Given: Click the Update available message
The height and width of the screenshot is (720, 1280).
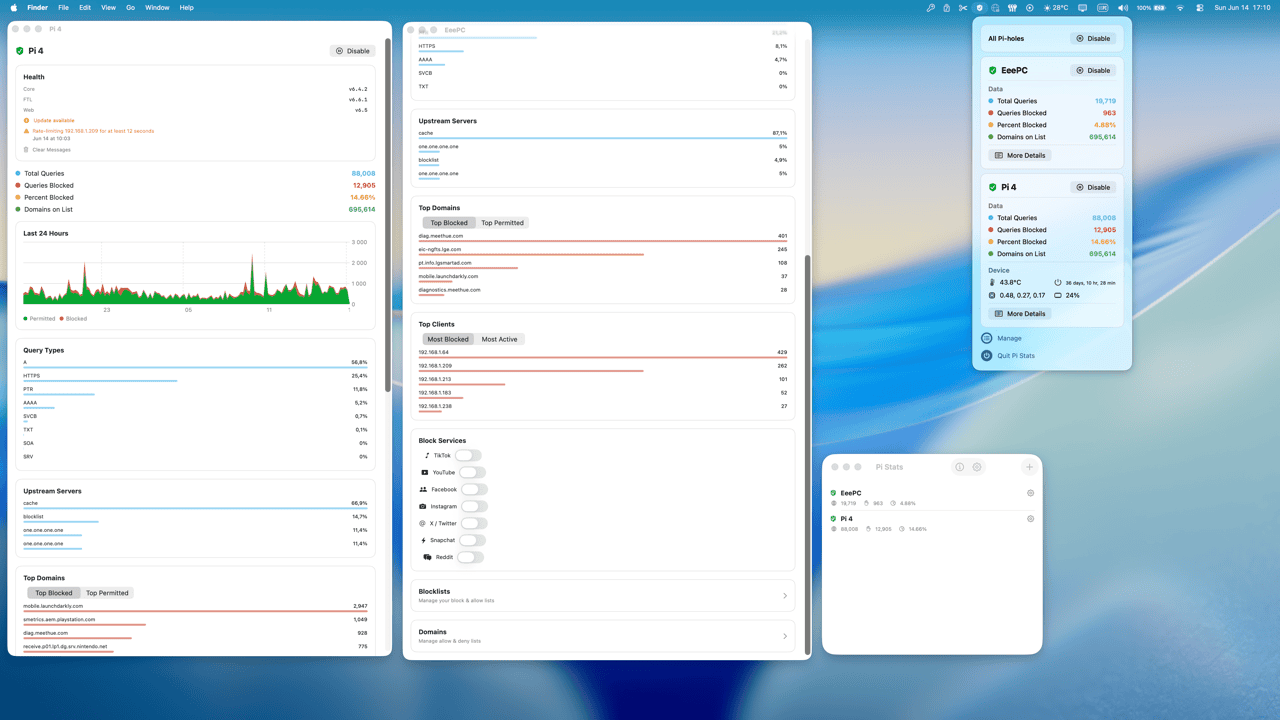Looking at the screenshot, I should coord(54,120).
